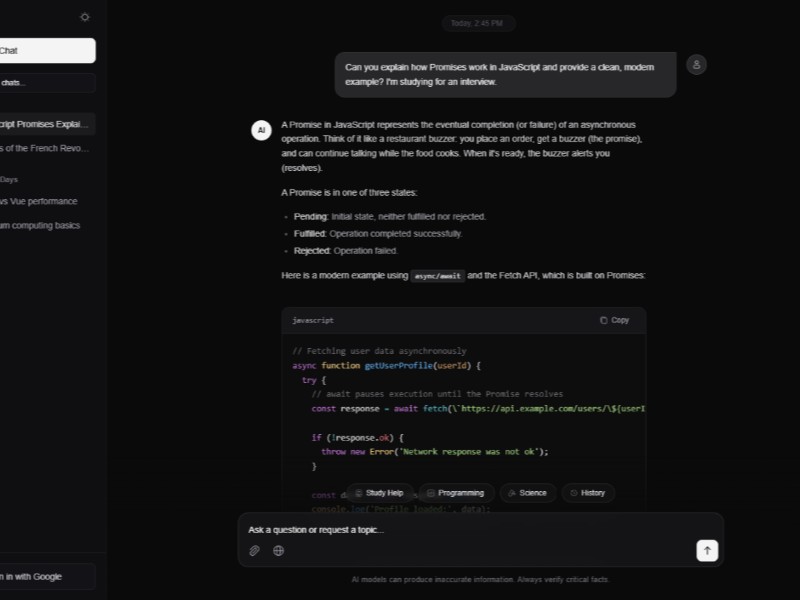The image size is (800, 600).
Task: Open the settings gear icon
Action: coord(85,17)
